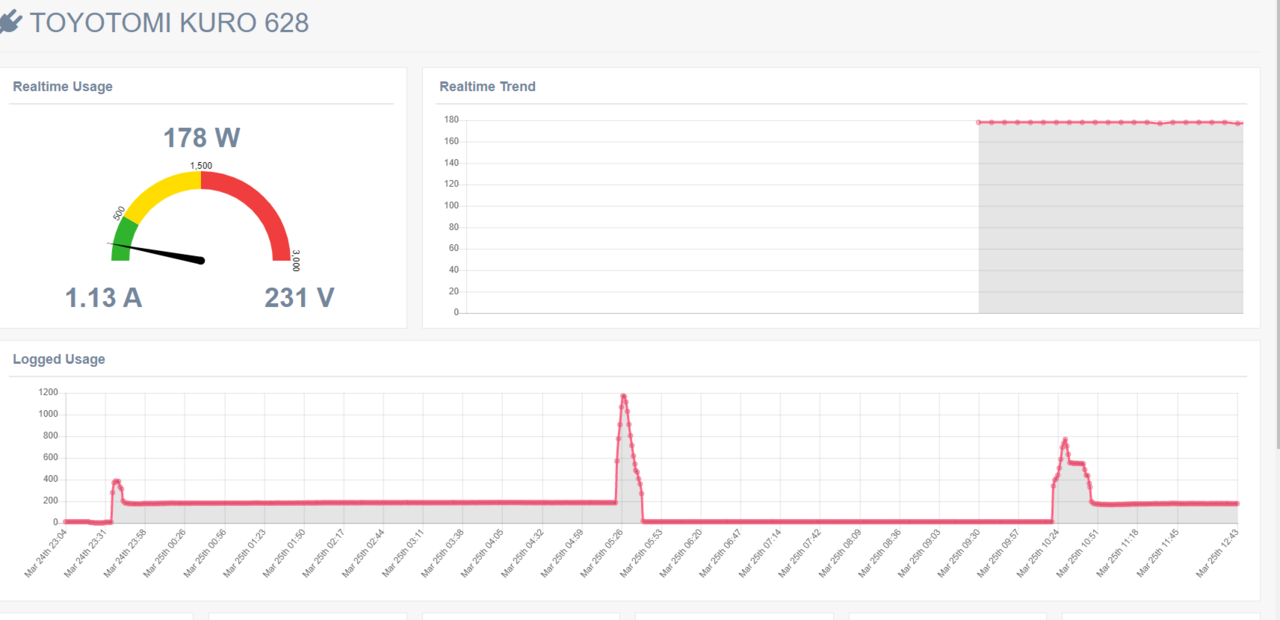The image size is (1280, 620).
Task: Click the green segment of the gauge
Action: [x=122, y=240]
